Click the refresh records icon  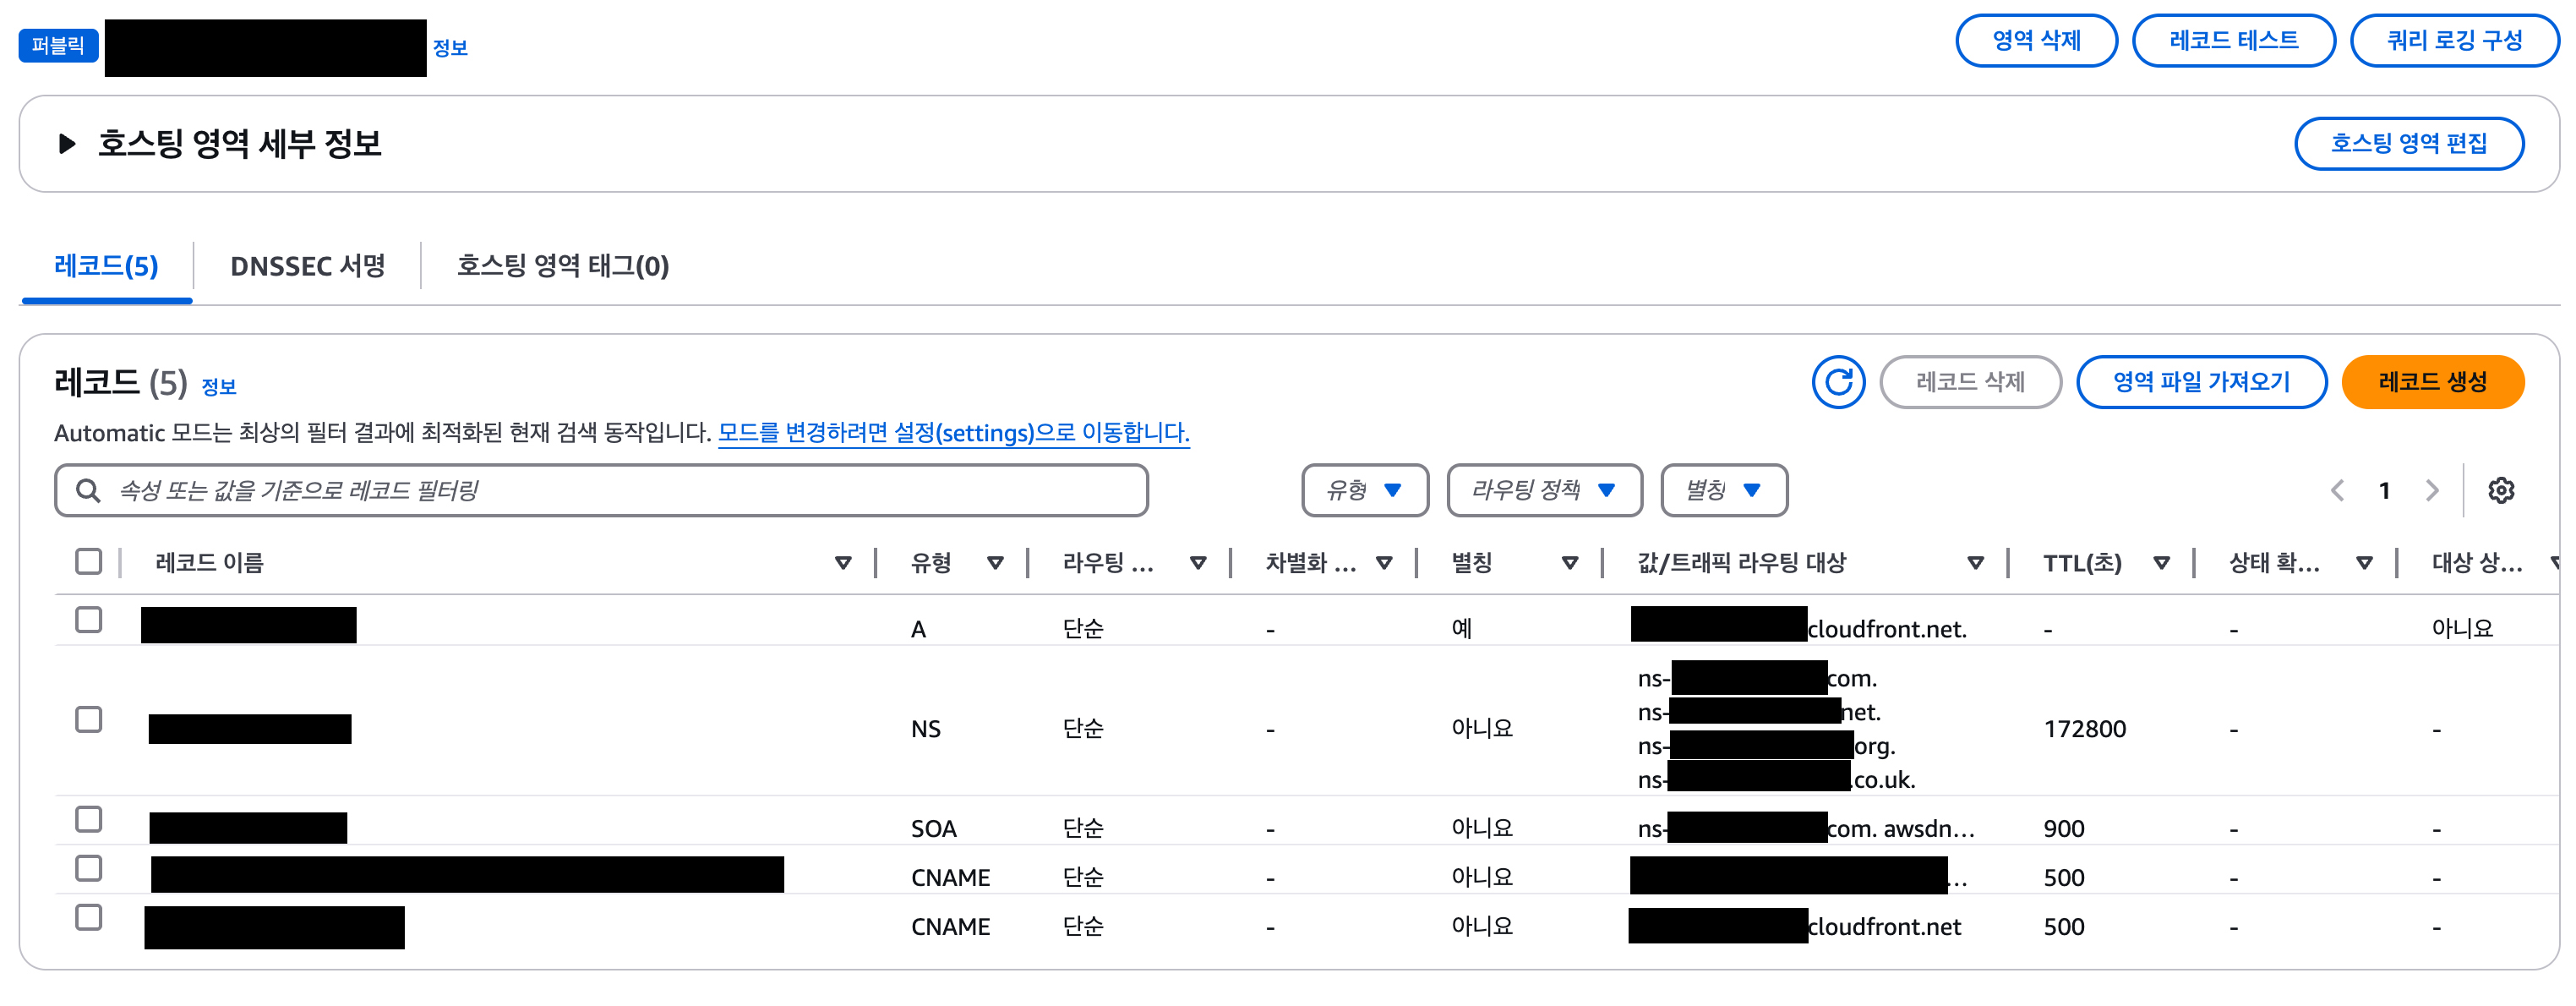coord(1837,382)
